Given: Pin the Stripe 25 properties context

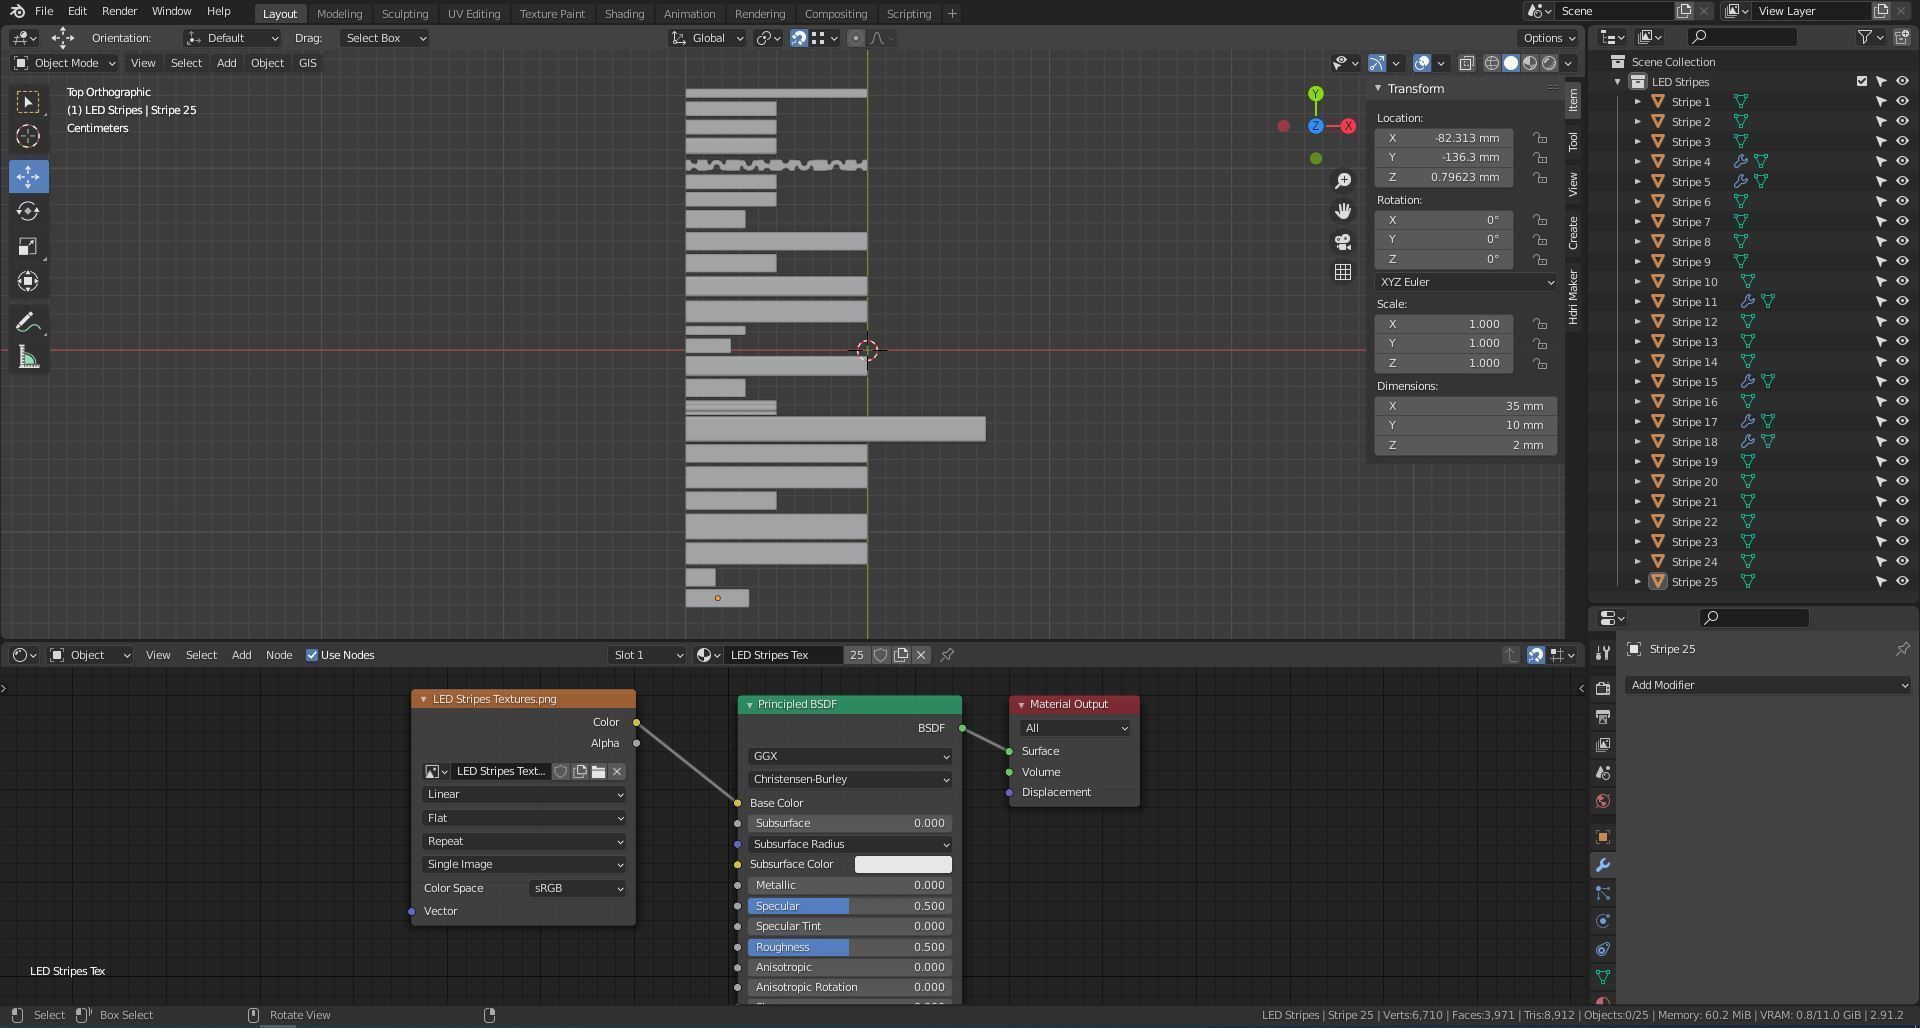Looking at the screenshot, I should (x=1902, y=649).
